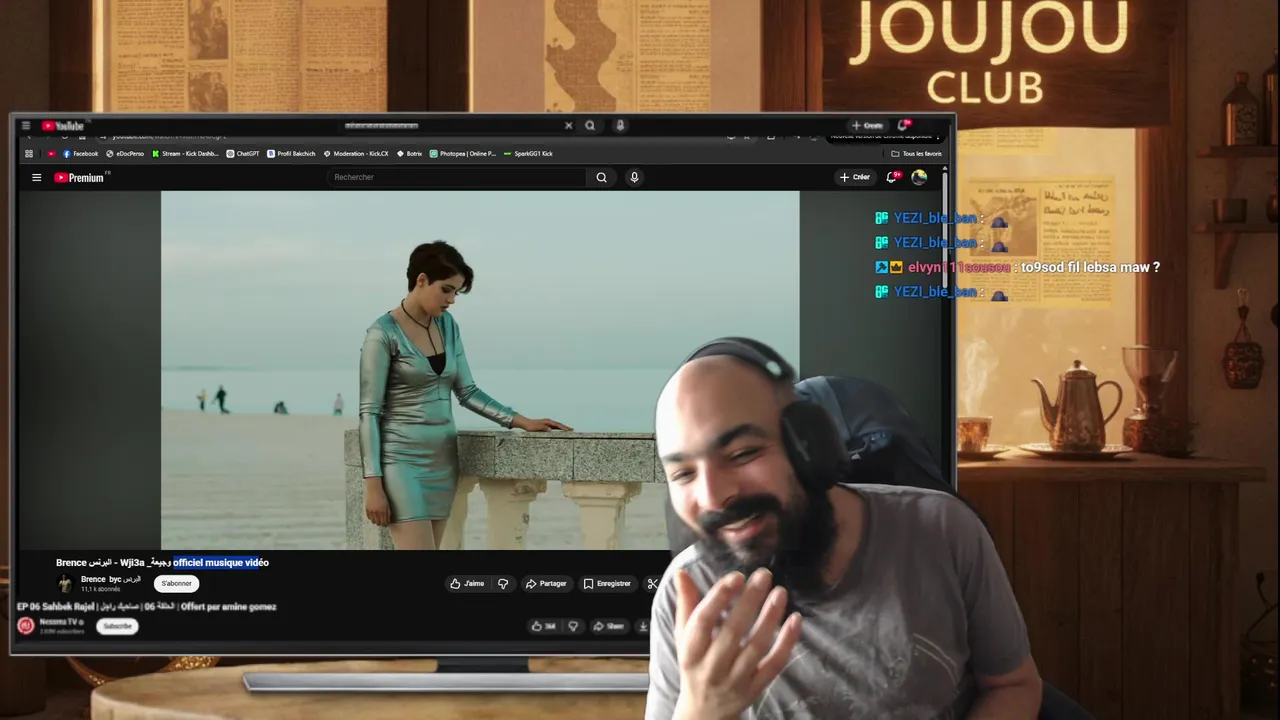Click the Partager button
The height and width of the screenshot is (720, 1280).
click(546, 584)
